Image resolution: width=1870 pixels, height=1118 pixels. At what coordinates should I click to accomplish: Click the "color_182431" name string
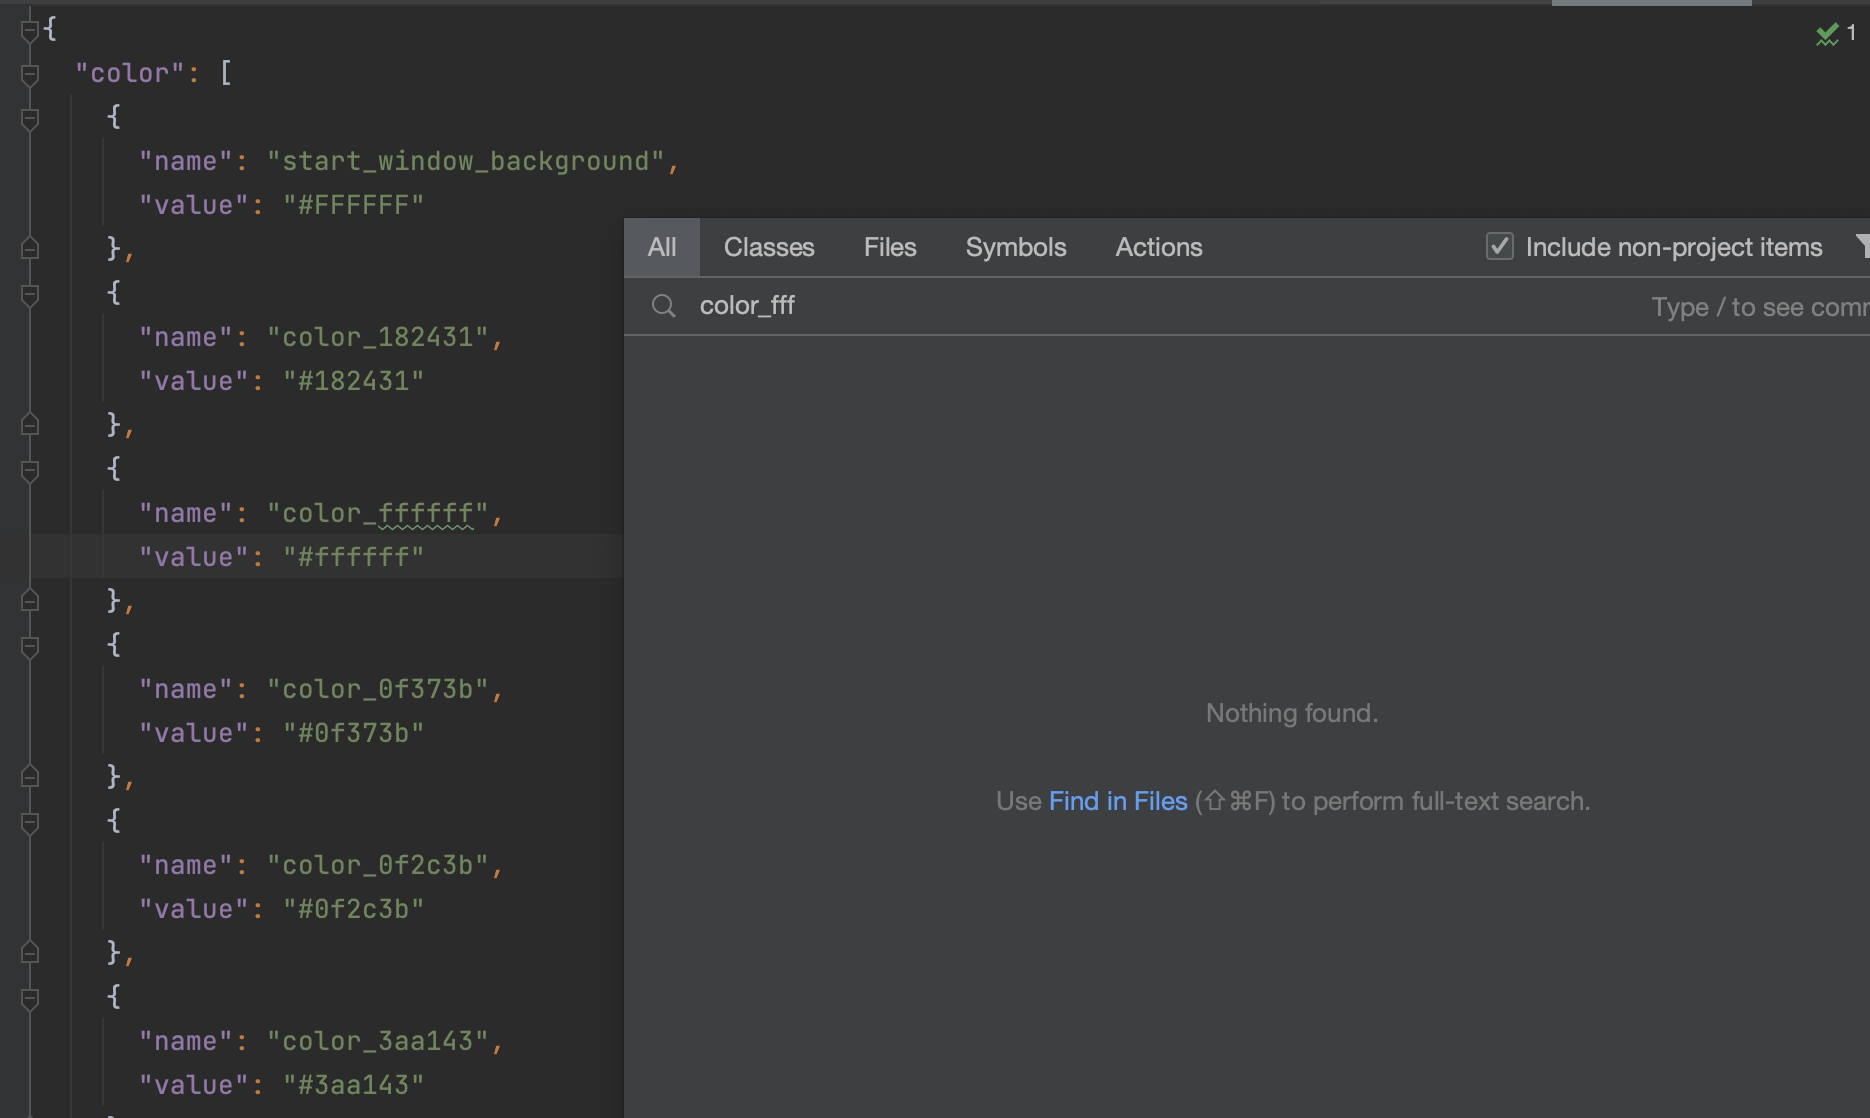click(x=378, y=338)
